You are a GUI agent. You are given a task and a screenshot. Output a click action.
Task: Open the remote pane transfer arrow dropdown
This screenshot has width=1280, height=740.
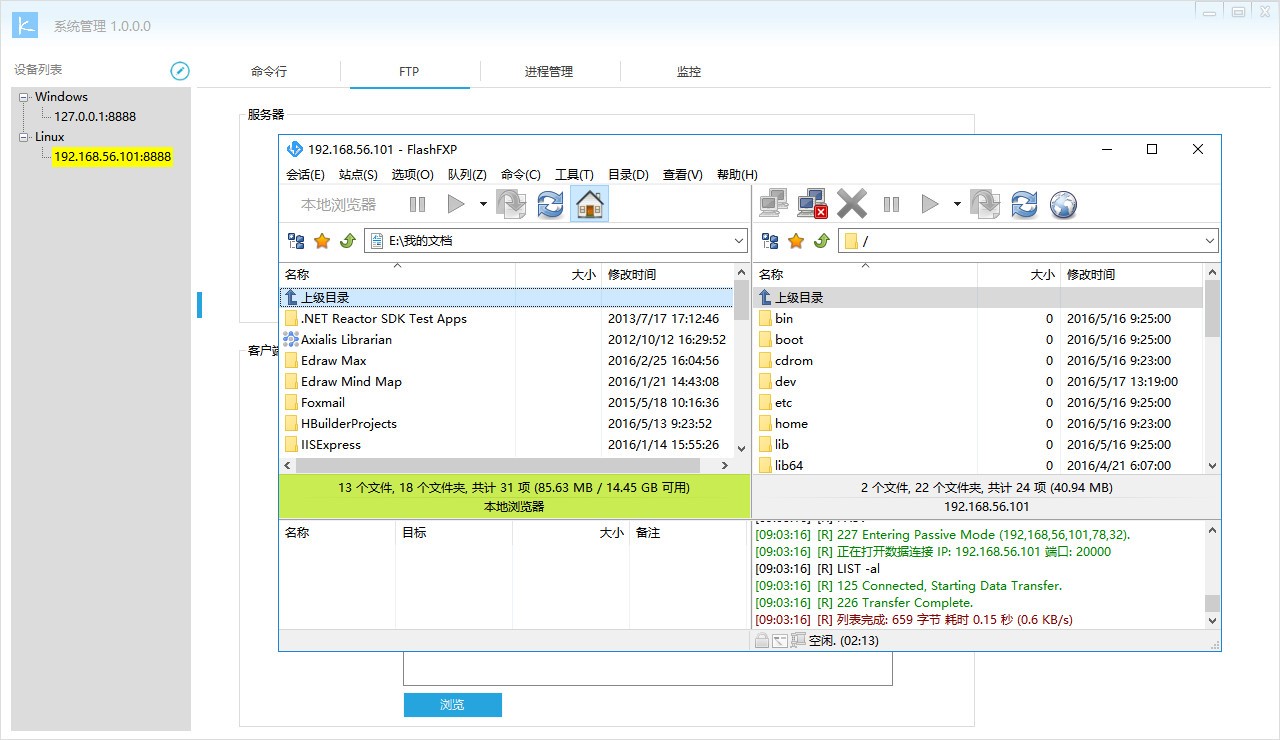957,204
